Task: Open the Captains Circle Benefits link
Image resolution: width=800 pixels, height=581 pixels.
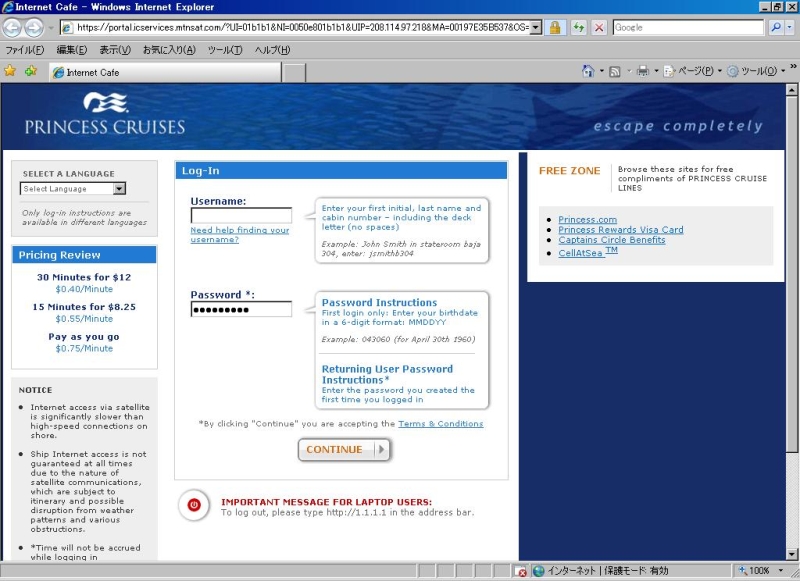Action: coord(612,240)
